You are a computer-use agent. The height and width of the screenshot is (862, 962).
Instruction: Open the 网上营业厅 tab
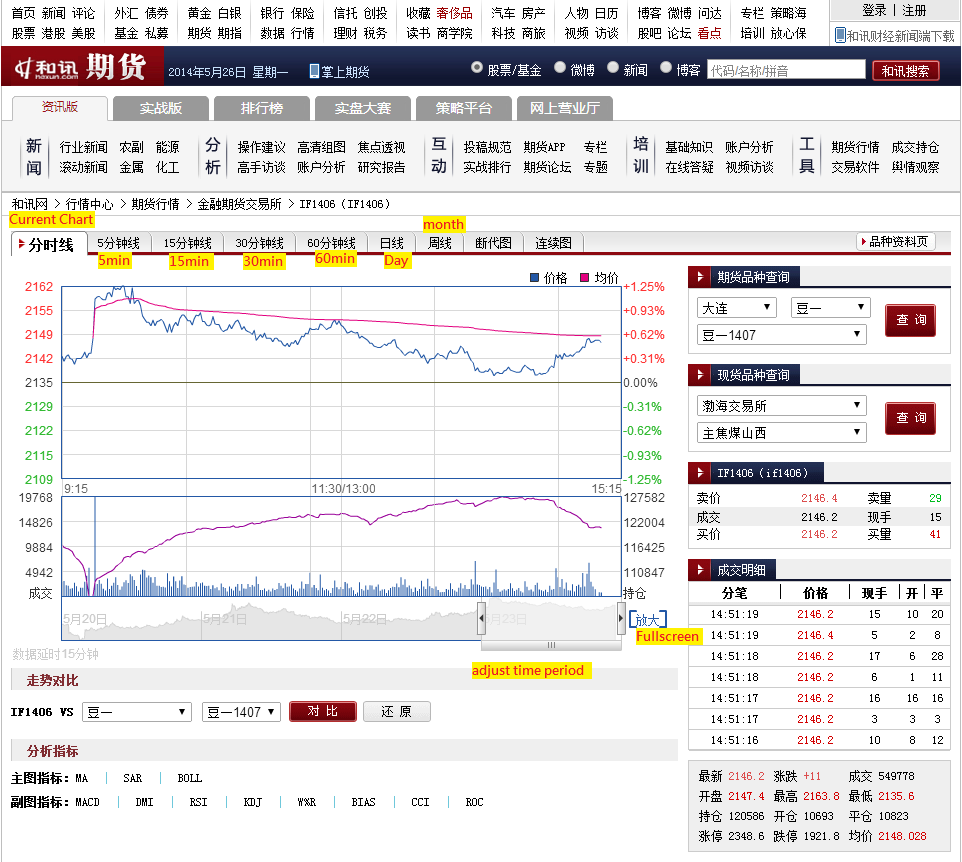[x=565, y=109]
